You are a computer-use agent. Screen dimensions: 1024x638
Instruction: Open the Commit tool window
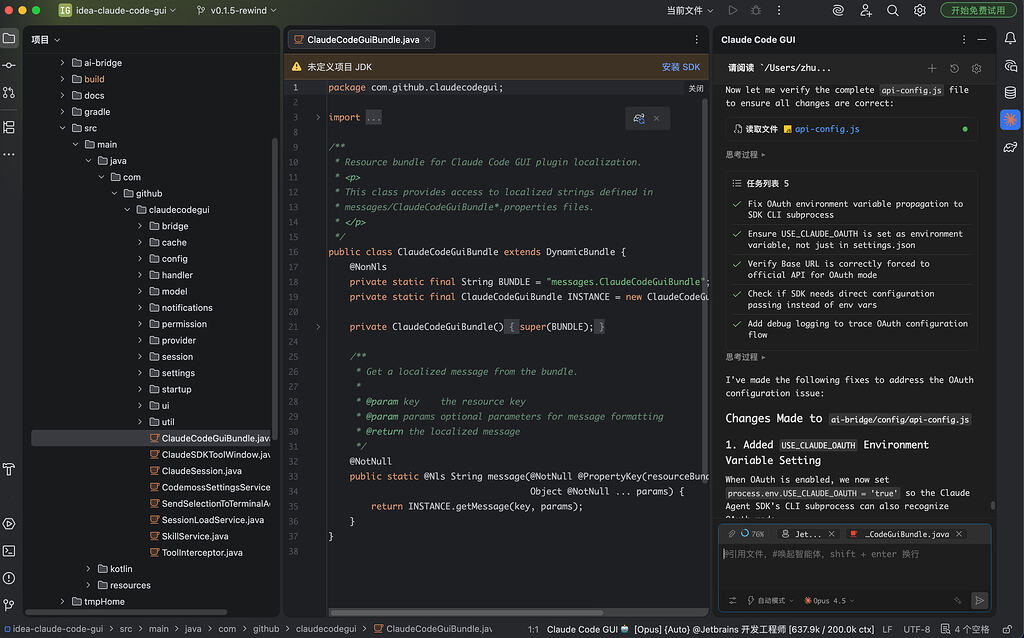[x=9, y=65]
